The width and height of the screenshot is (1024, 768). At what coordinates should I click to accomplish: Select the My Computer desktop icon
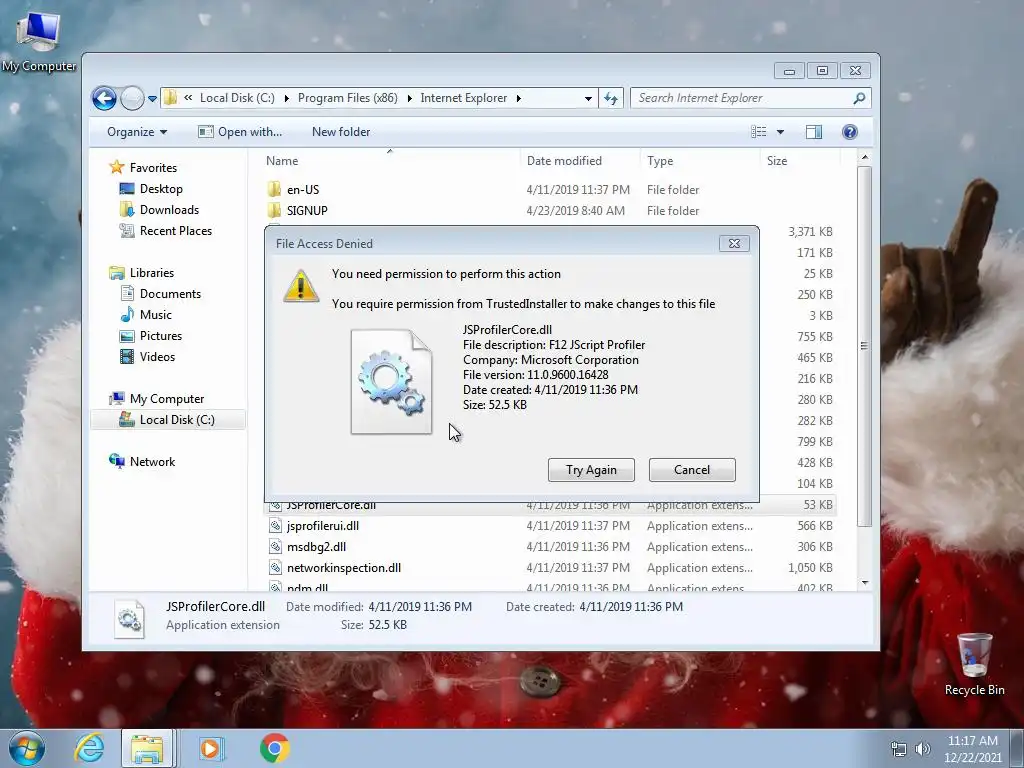pyautogui.click(x=39, y=40)
